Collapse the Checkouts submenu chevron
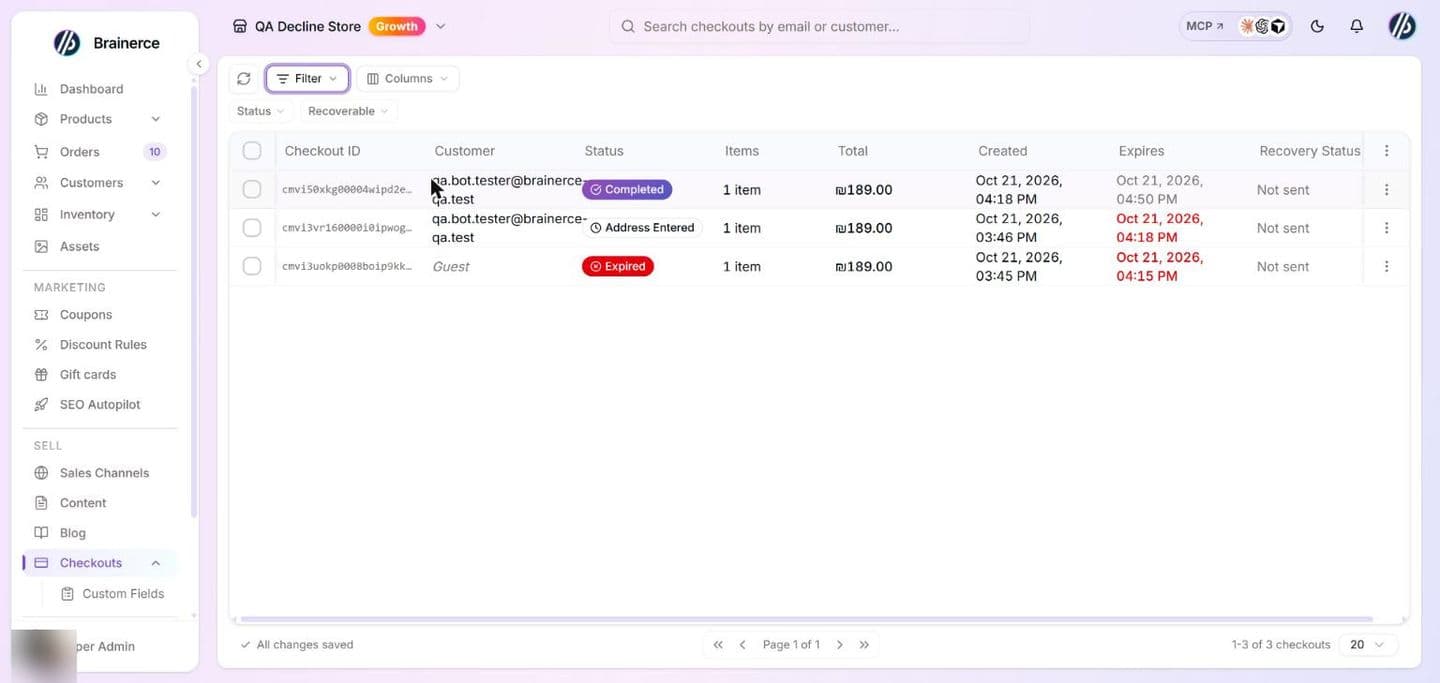This screenshot has height=683, width=1440. pyautogui.click(x=155, y=563)
